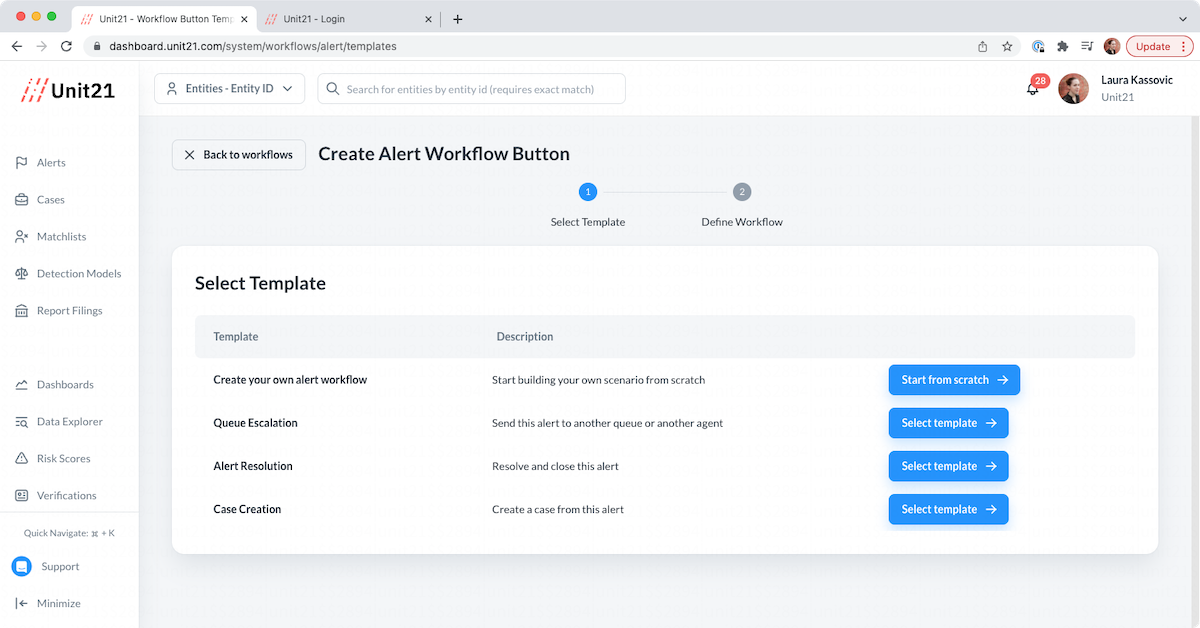Viewport: 1200px width, 628px height.
Task: Click step 2 Define Workflow
Action: 741,192
